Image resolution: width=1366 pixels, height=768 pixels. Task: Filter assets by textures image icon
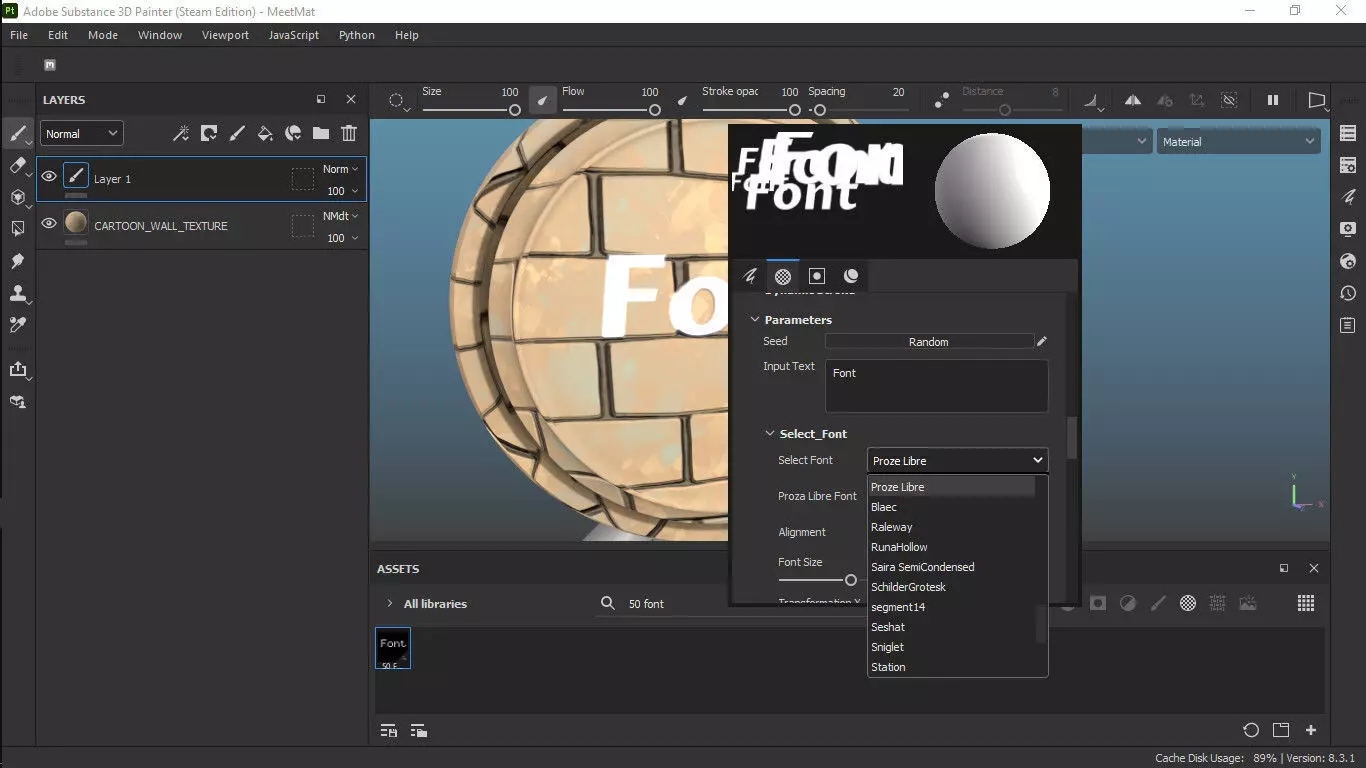(x=1248, y=603)
